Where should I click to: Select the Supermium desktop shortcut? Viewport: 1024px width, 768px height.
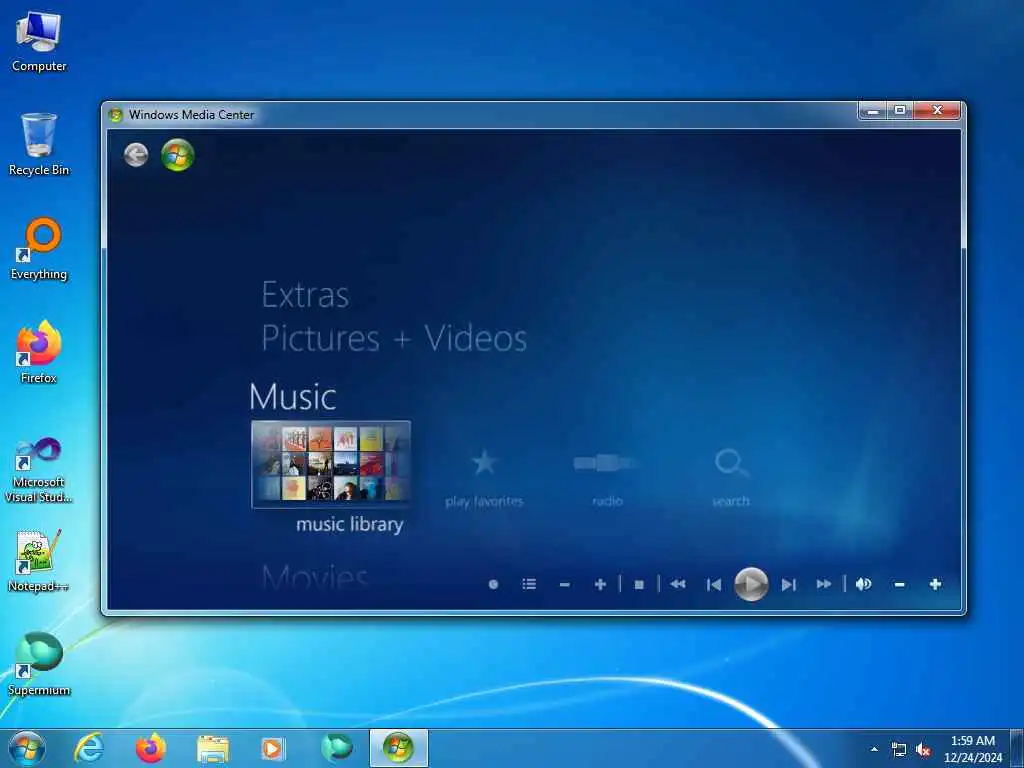coord(39,664)
